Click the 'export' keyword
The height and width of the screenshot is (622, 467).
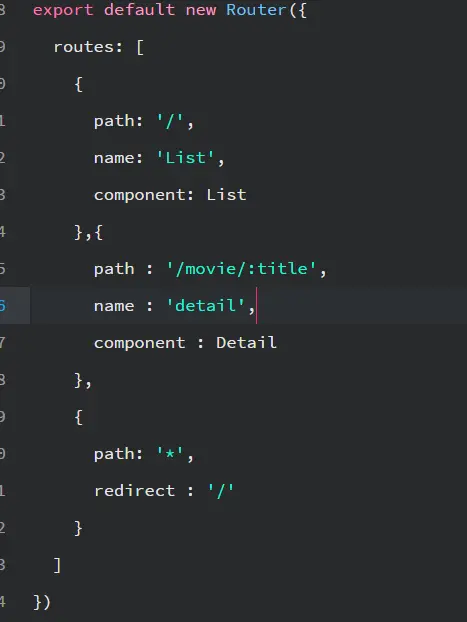tap(63, 10)
